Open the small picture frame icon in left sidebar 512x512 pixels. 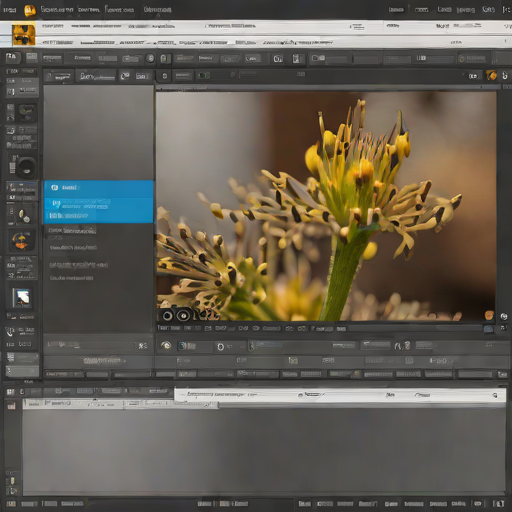pyautogui.click(x=22, y=297)
